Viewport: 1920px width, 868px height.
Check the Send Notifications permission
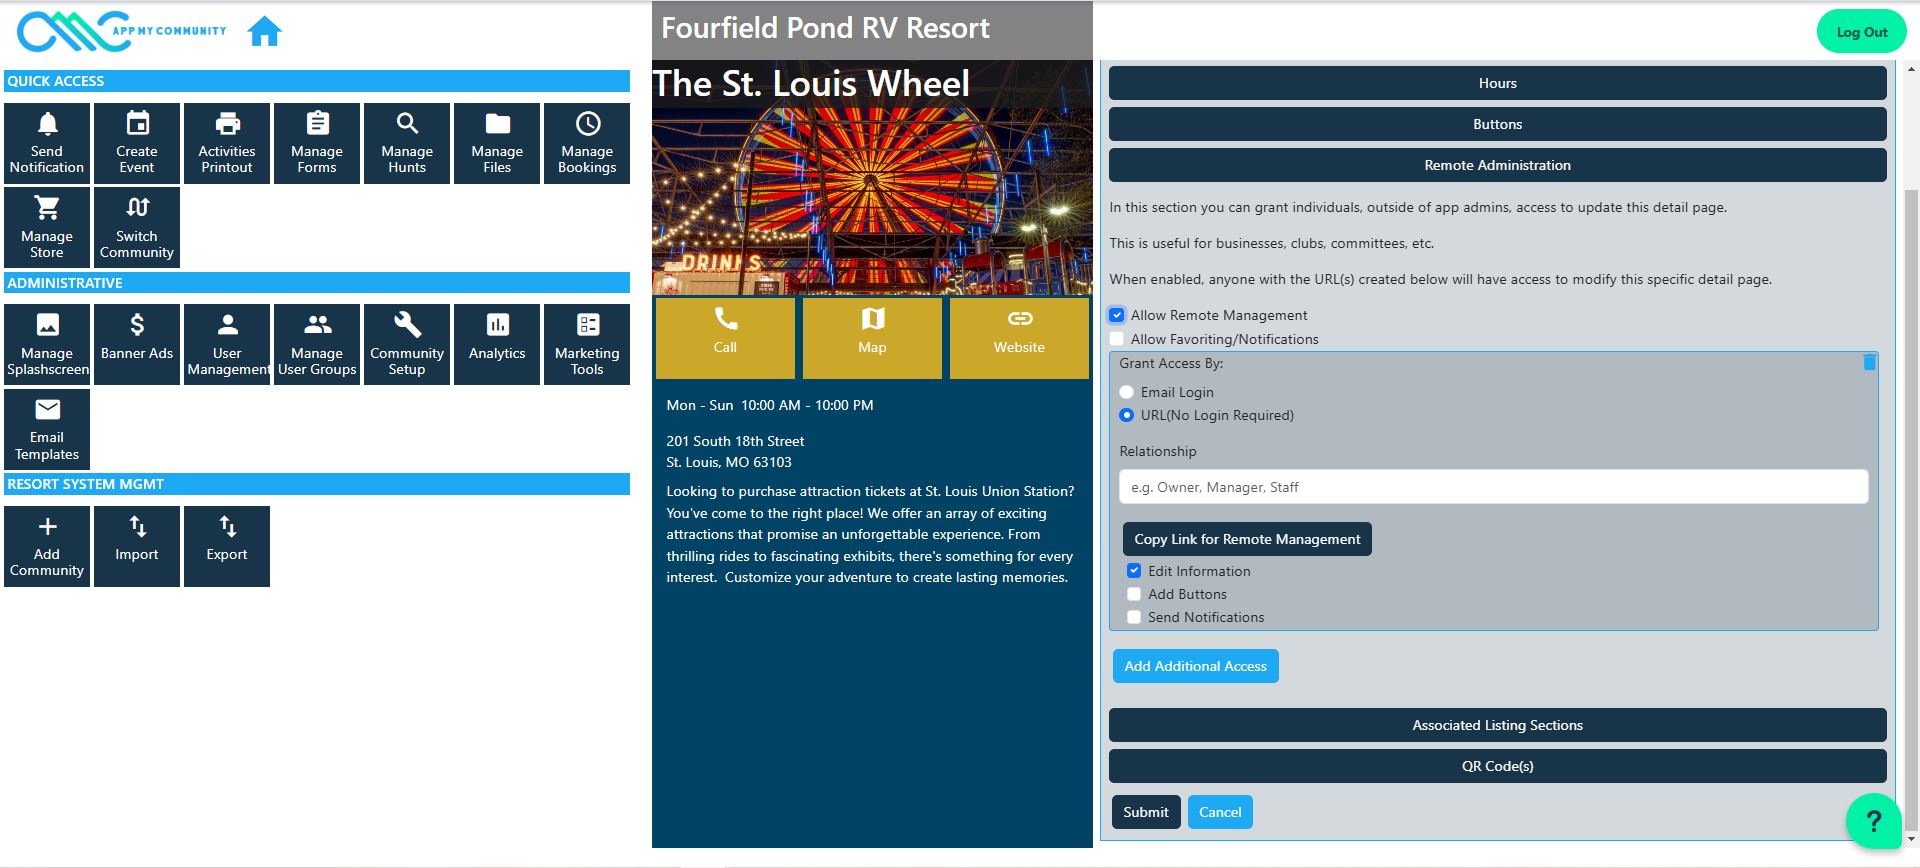[1134, 617]
